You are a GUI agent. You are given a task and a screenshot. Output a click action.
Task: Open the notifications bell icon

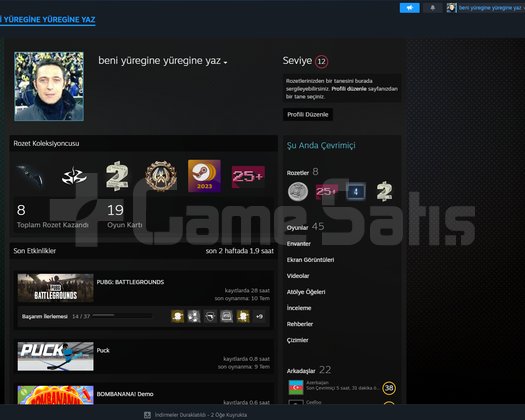[x=433, y=8]
